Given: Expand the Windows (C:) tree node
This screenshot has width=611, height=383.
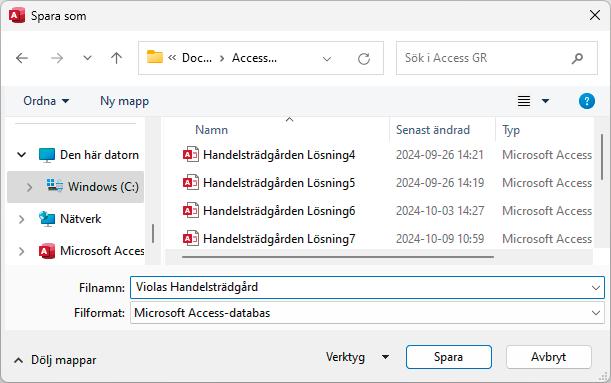Looking at the screenshot, I should tap(29, 187).
